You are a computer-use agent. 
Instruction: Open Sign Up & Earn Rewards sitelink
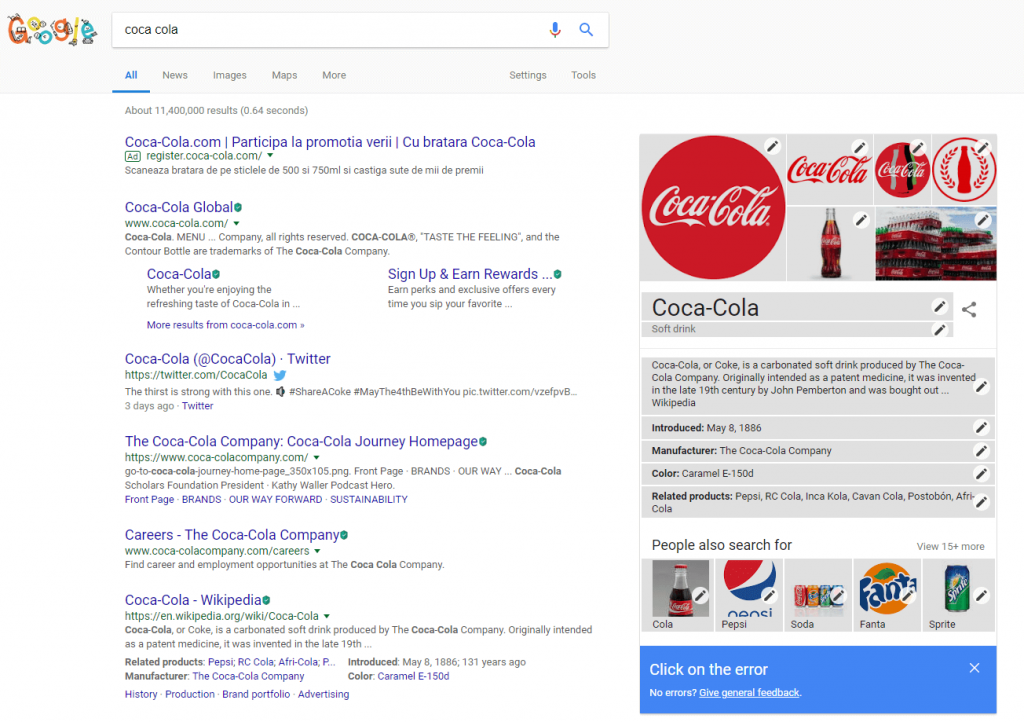470,274
